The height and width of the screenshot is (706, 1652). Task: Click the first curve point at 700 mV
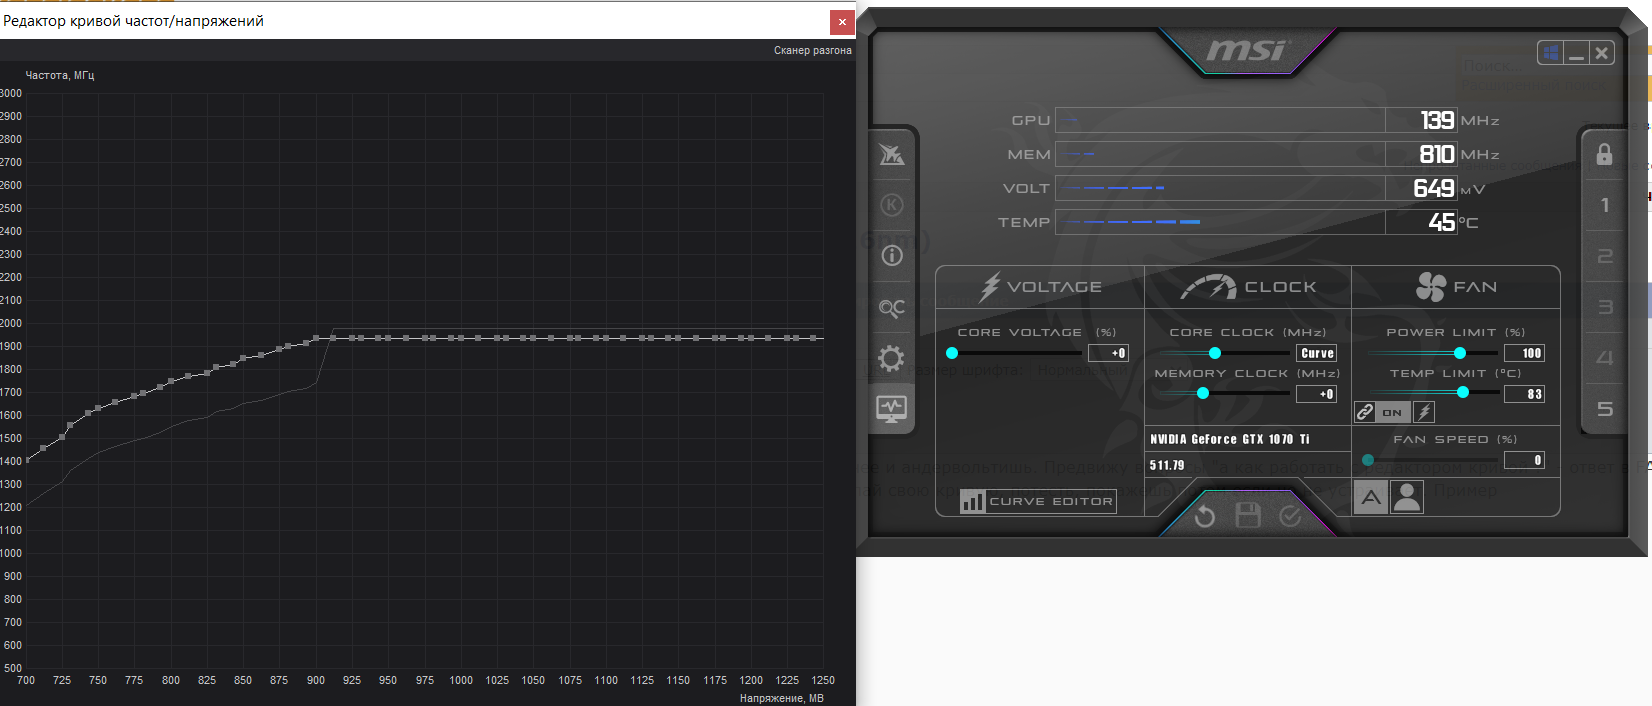point(26,460)
